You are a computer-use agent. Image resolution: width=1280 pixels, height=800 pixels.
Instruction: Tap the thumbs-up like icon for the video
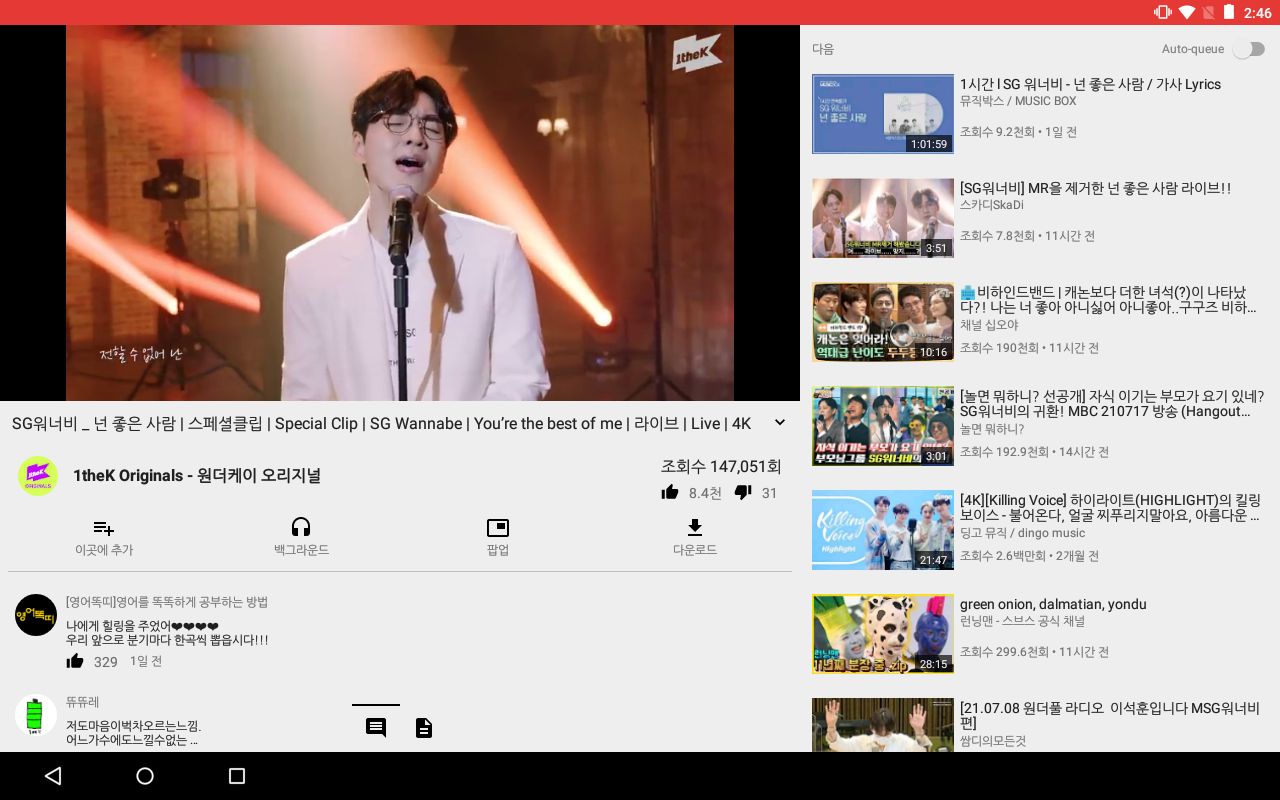pyautogui.click(x=670, y=492)
